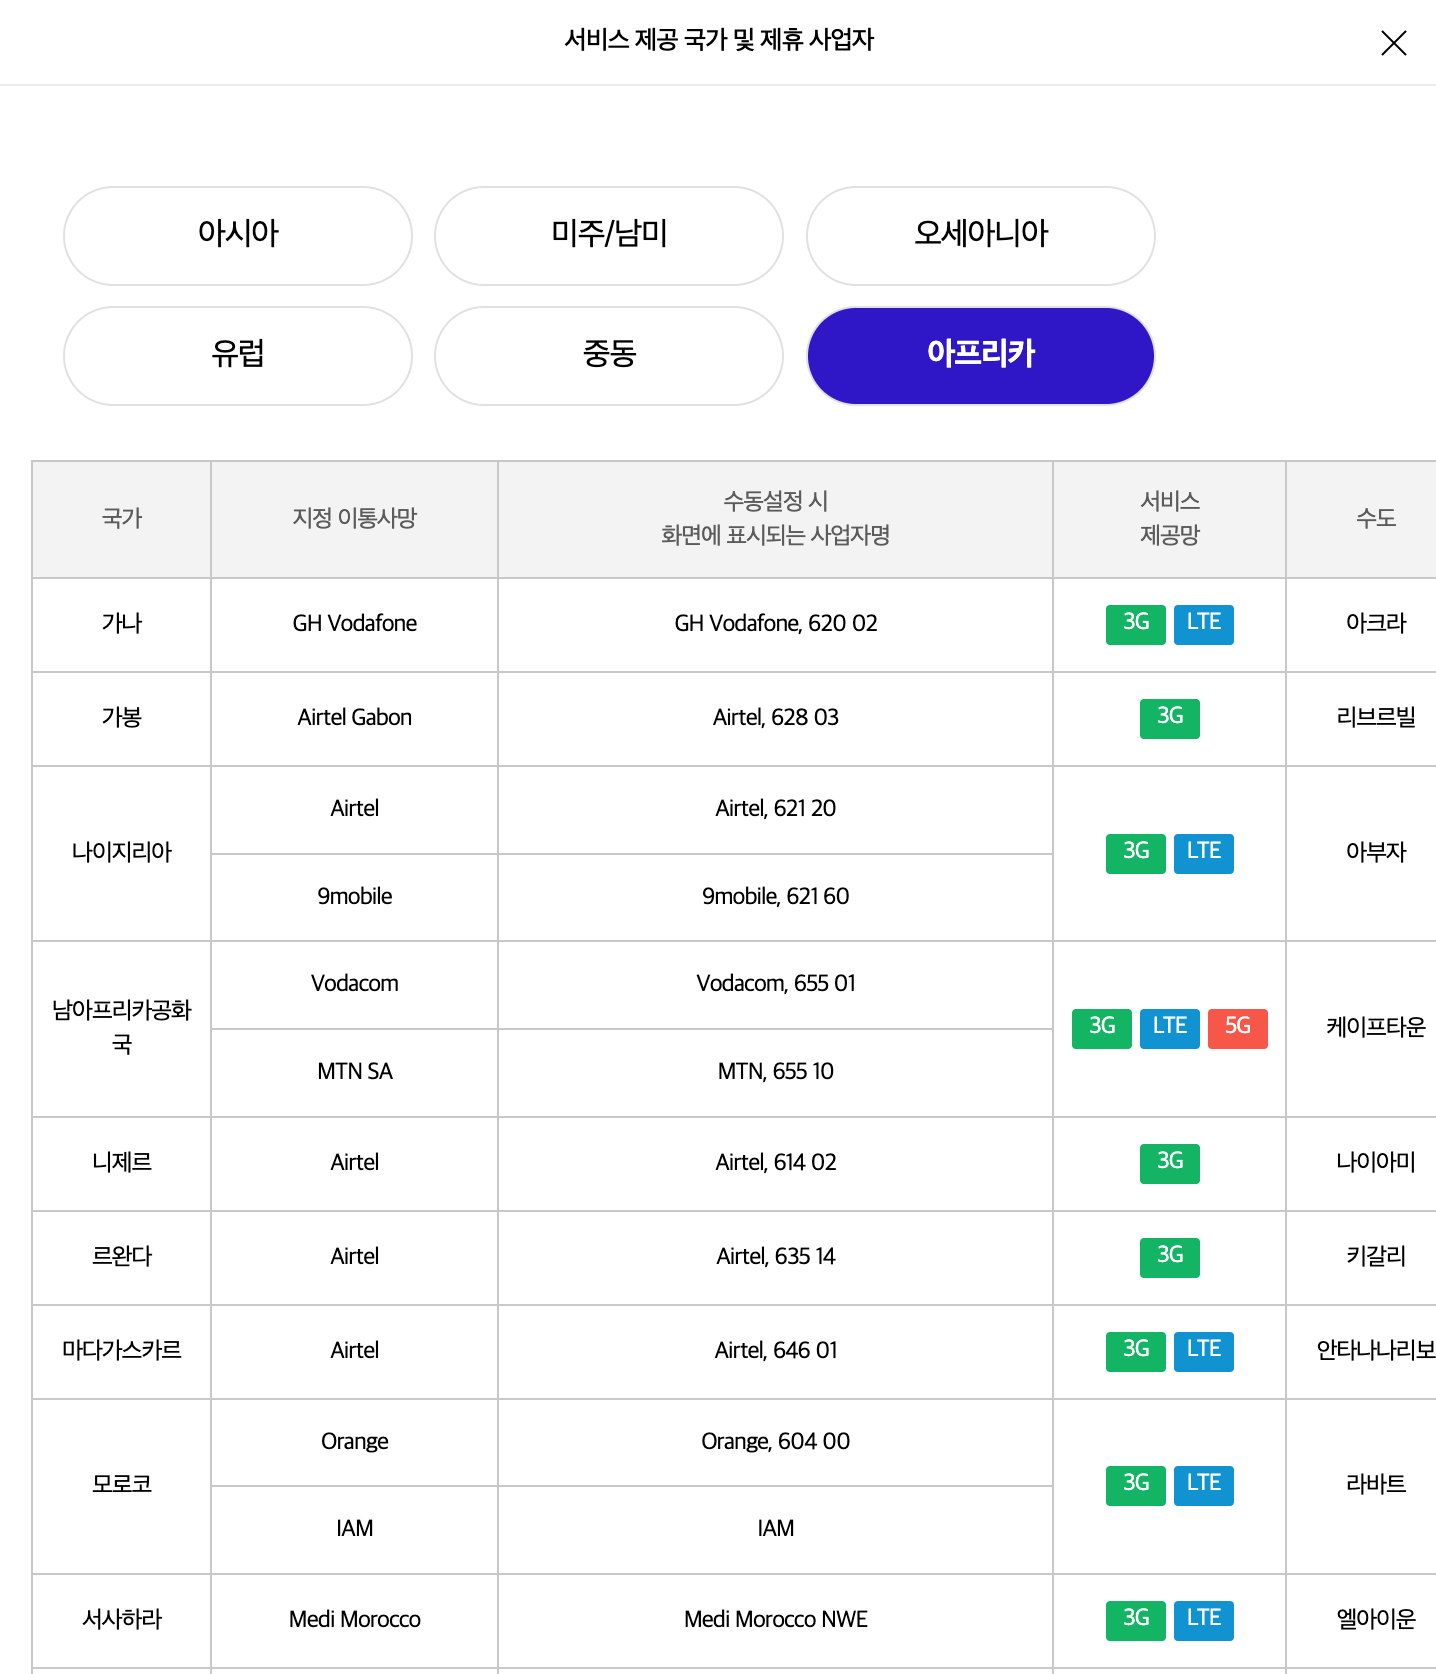Image resolution: width=1436 pixels, height=1674 pixels.
Task: Click the 'Airtel, 621 20' cell
Action: pos(776,810)
